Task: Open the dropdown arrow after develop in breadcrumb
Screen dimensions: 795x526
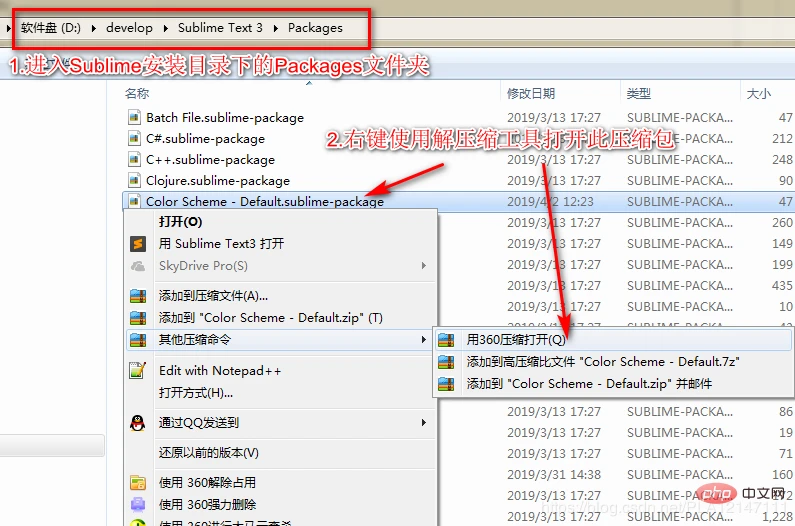Action: (166, 28)
